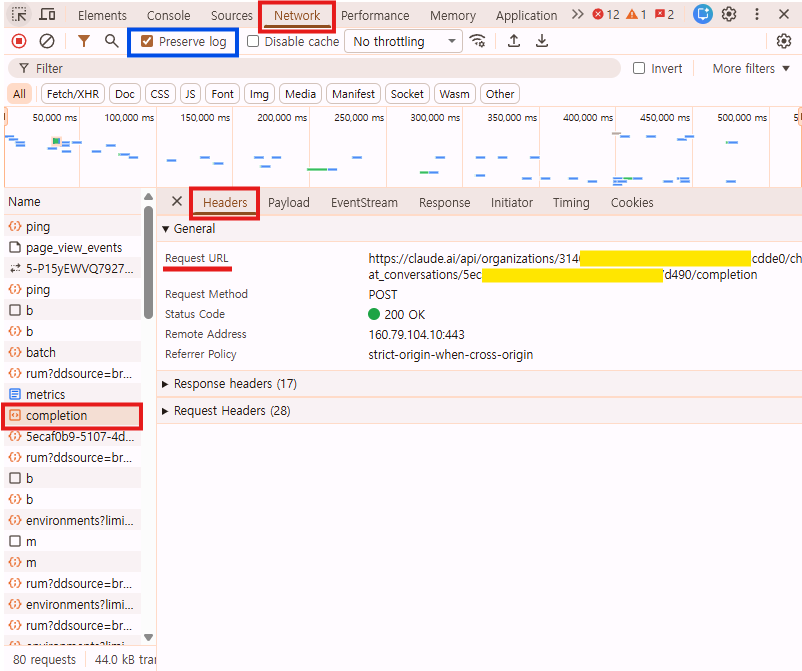
Task: Toggle the device emulation toolbar
Action: pos(46,14)
